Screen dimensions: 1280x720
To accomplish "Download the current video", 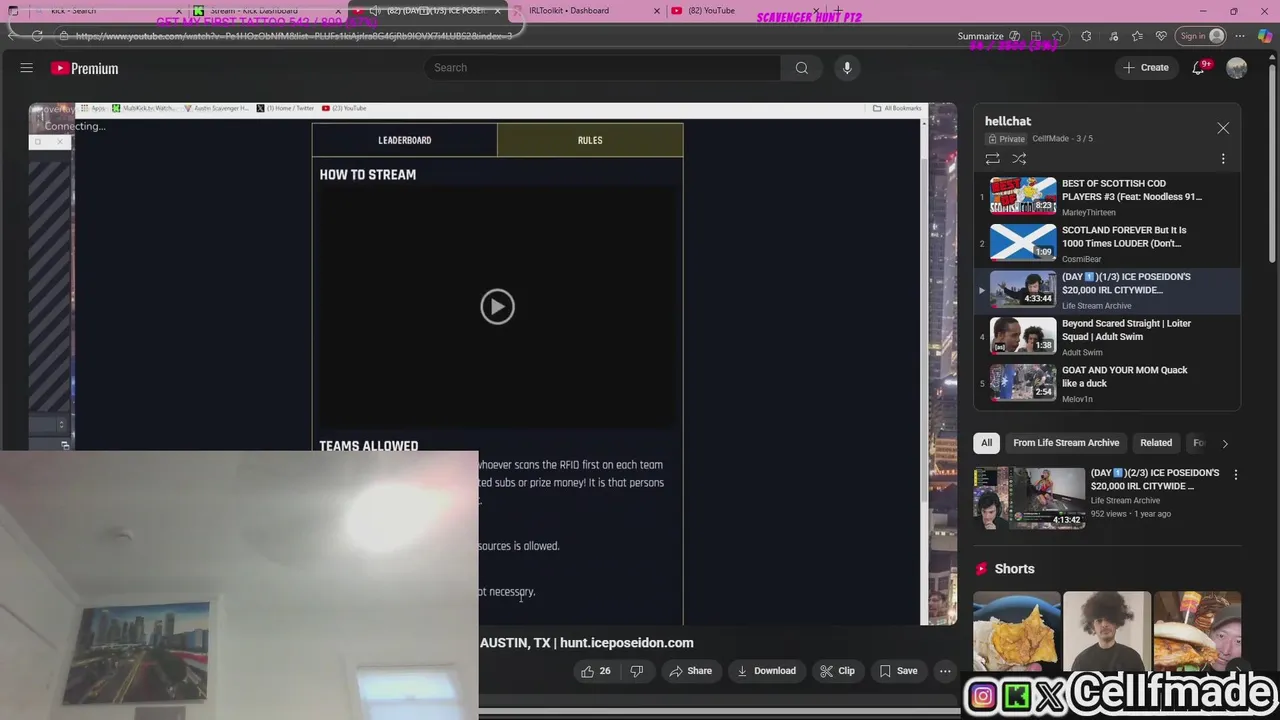I will point(766,671).
